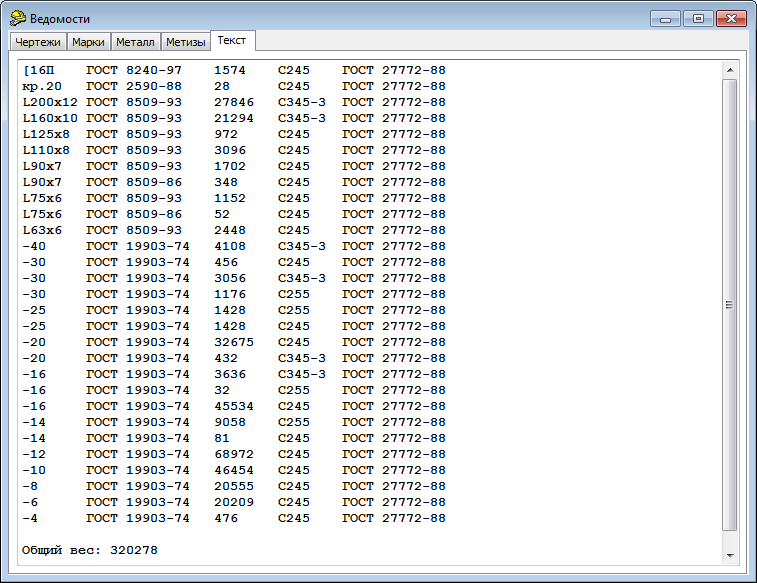Click 'ГОСТ 8509-86' in the 348 row
This screenshot has width=757, height=583.
[134, 182]
